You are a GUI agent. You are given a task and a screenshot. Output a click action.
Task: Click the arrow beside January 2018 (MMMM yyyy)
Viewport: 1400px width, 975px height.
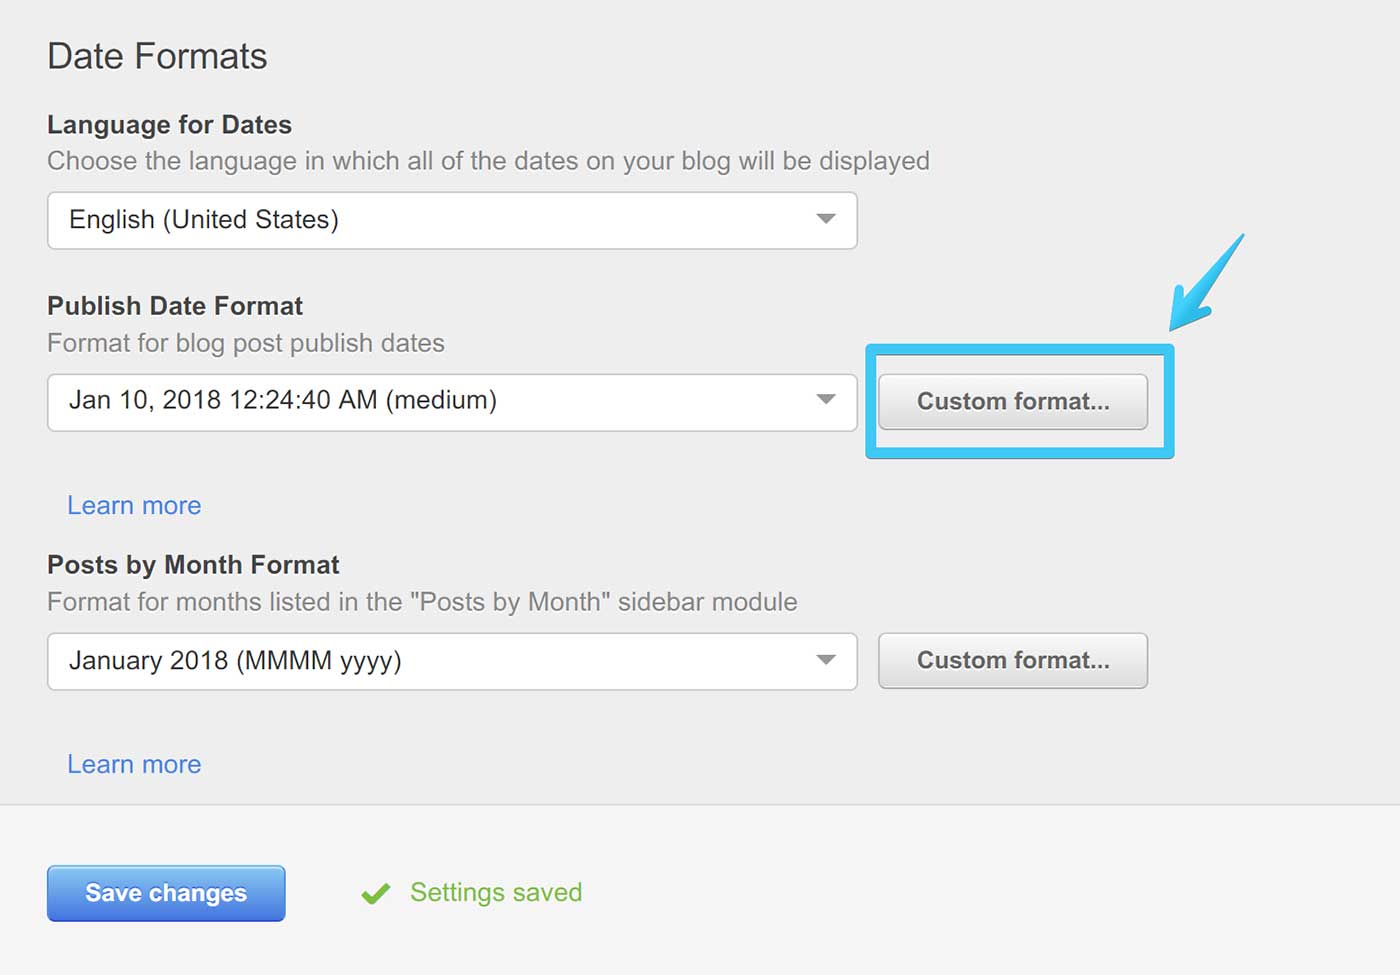(826, 660)
